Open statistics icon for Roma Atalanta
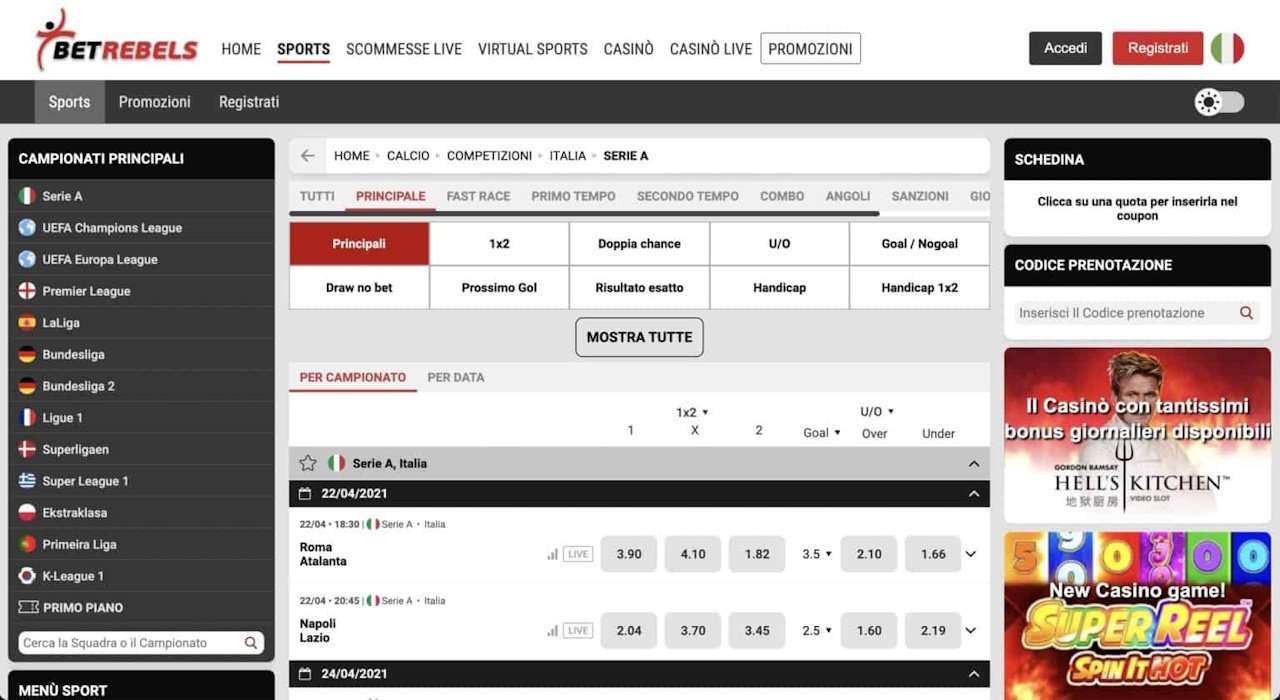Viewport: 1280px width, 700px height. click(x=552, y=554)
